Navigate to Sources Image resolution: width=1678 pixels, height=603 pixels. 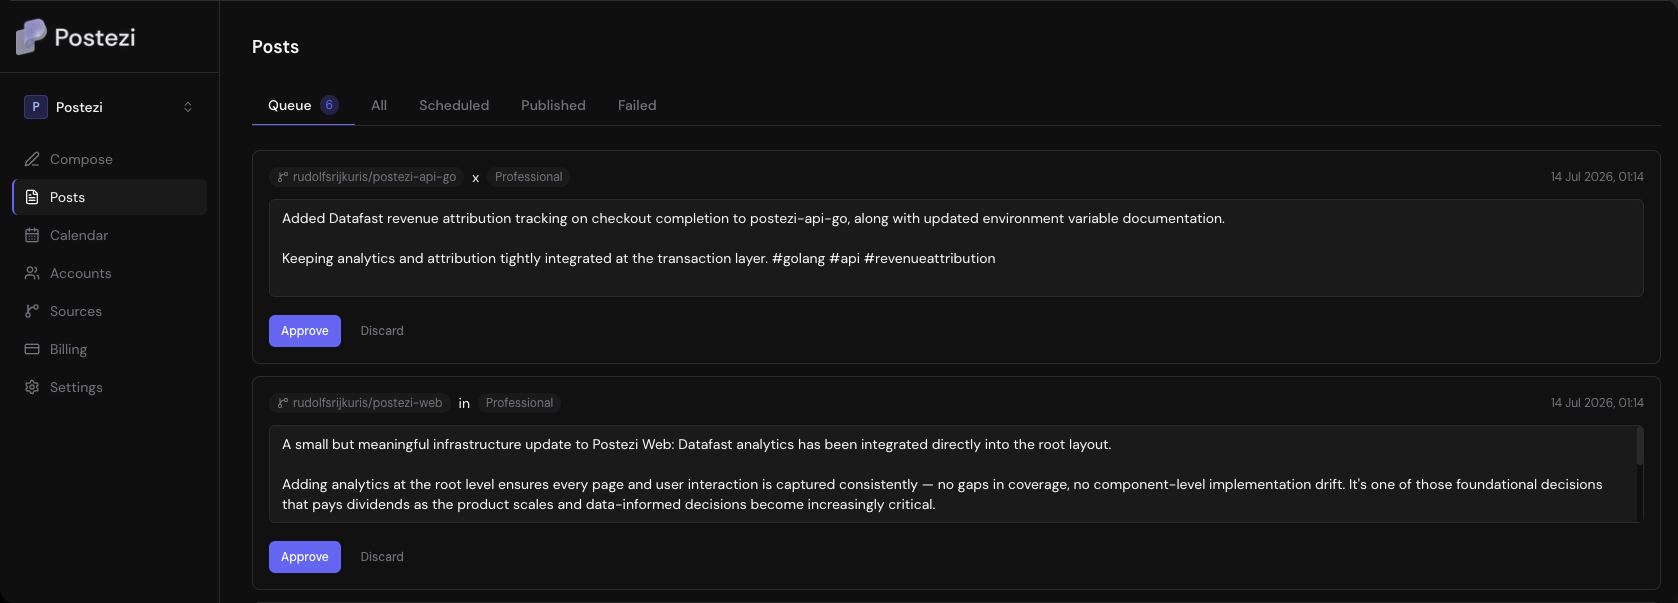tap(109, 311)
